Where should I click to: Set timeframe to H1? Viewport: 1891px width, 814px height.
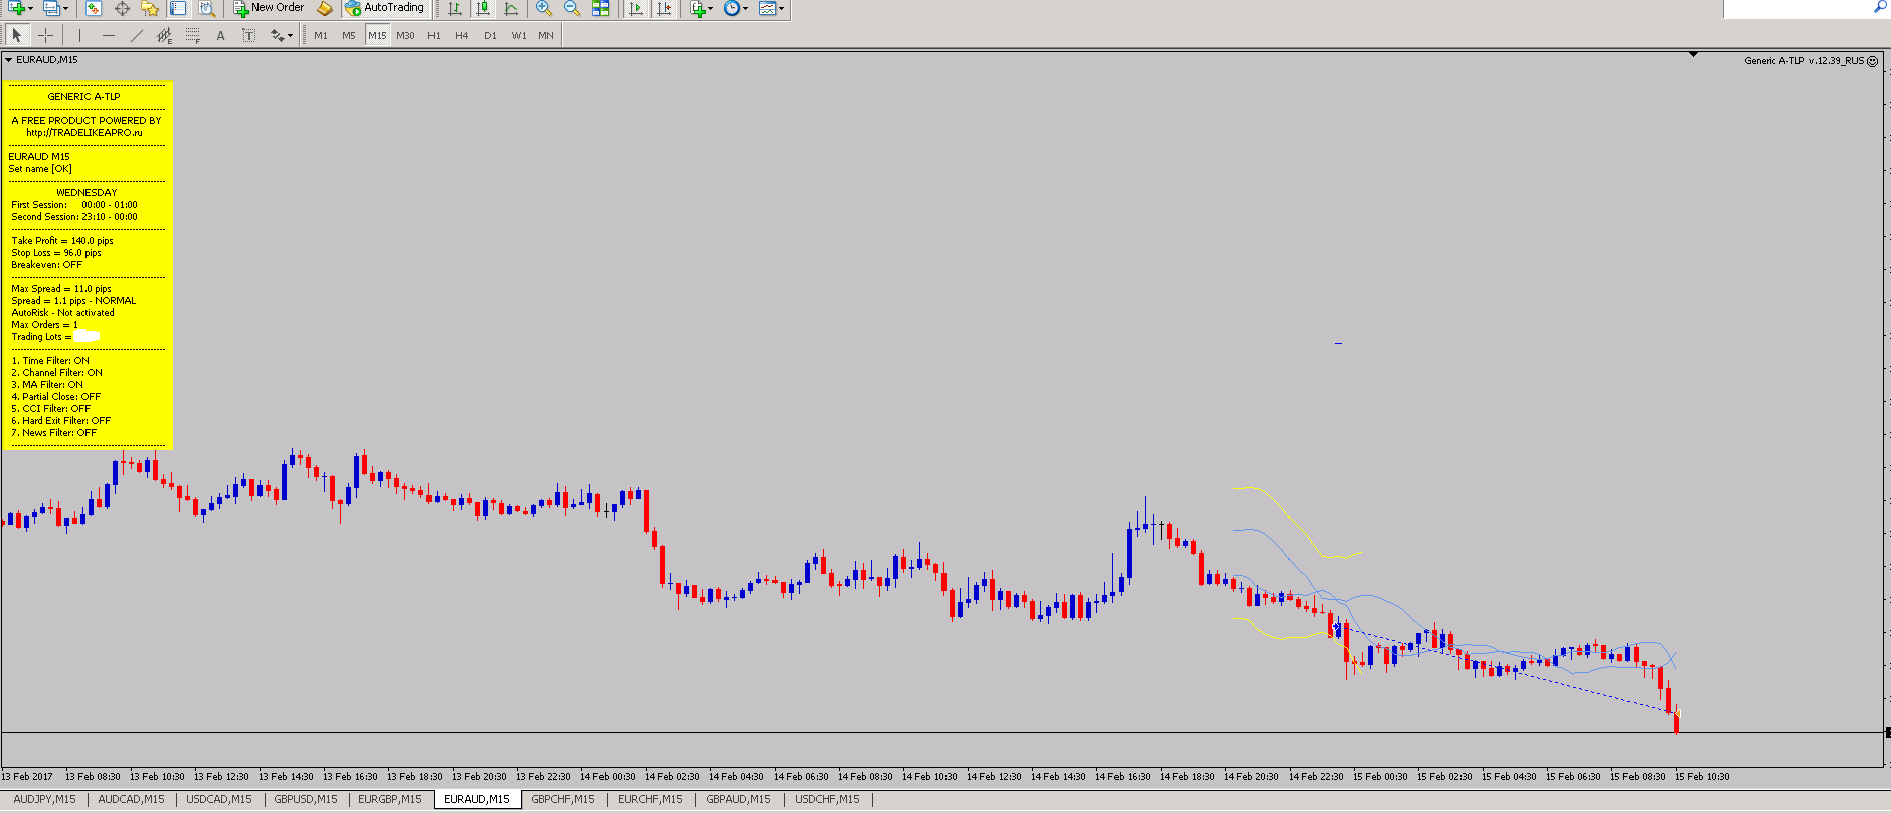(434, 35)
